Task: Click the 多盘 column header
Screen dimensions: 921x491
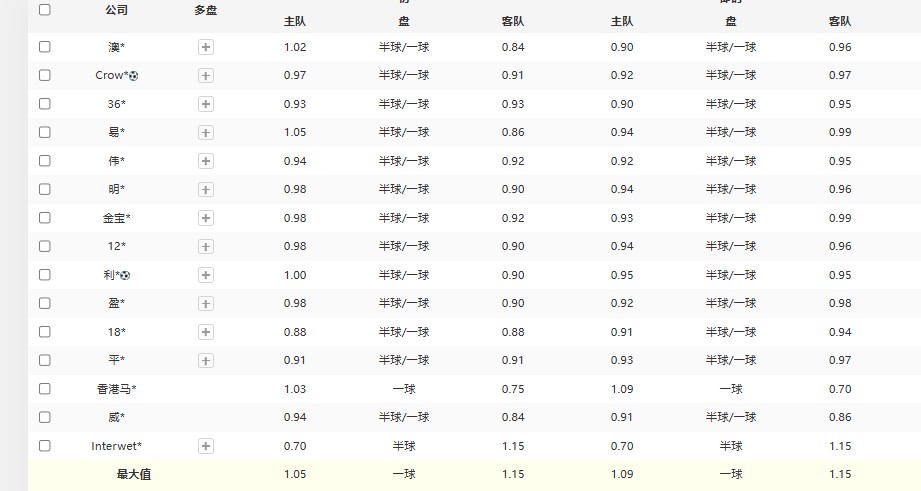Action: (205, 10)
